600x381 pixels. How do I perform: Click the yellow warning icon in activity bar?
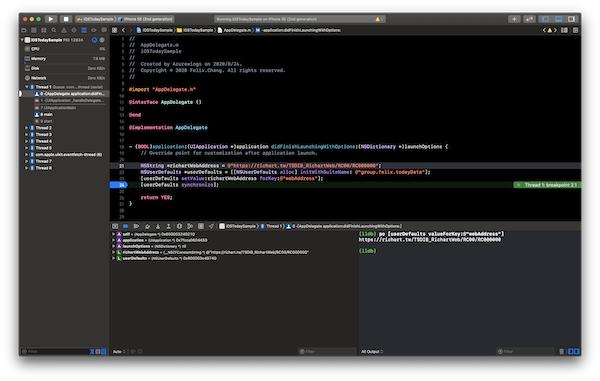378,19
